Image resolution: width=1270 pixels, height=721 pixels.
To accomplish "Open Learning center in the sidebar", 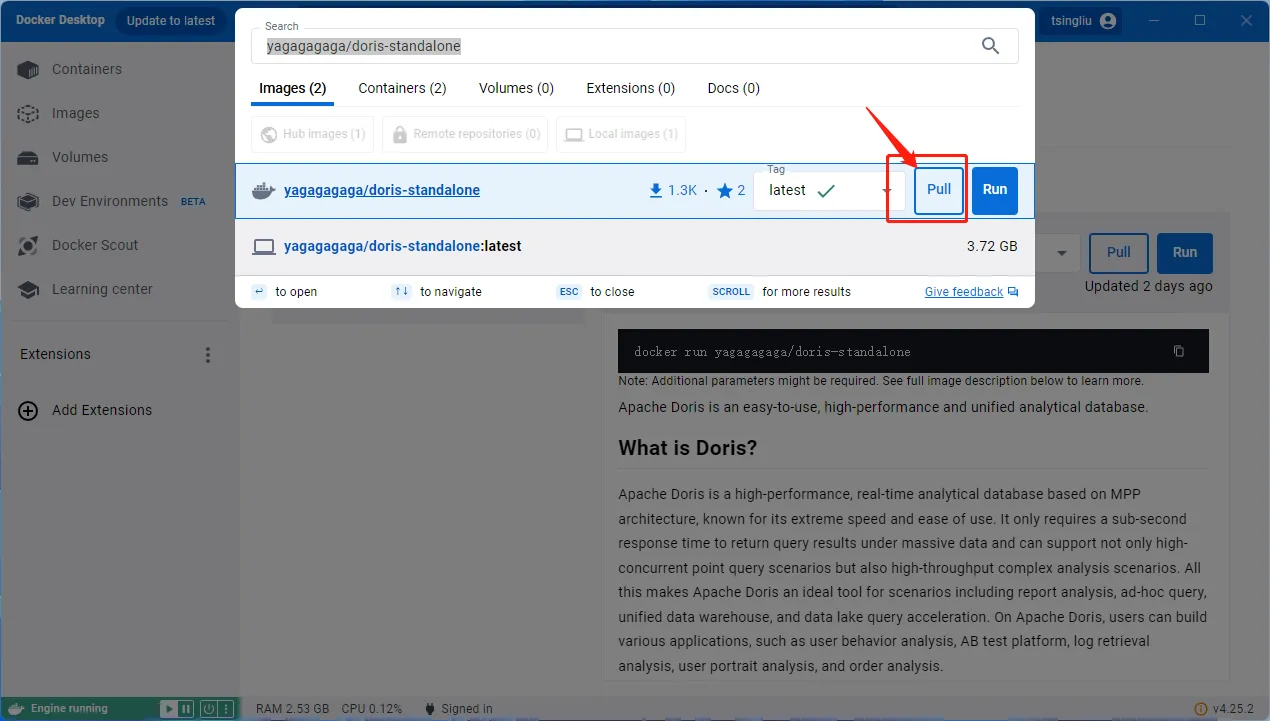I will point(102,290).
